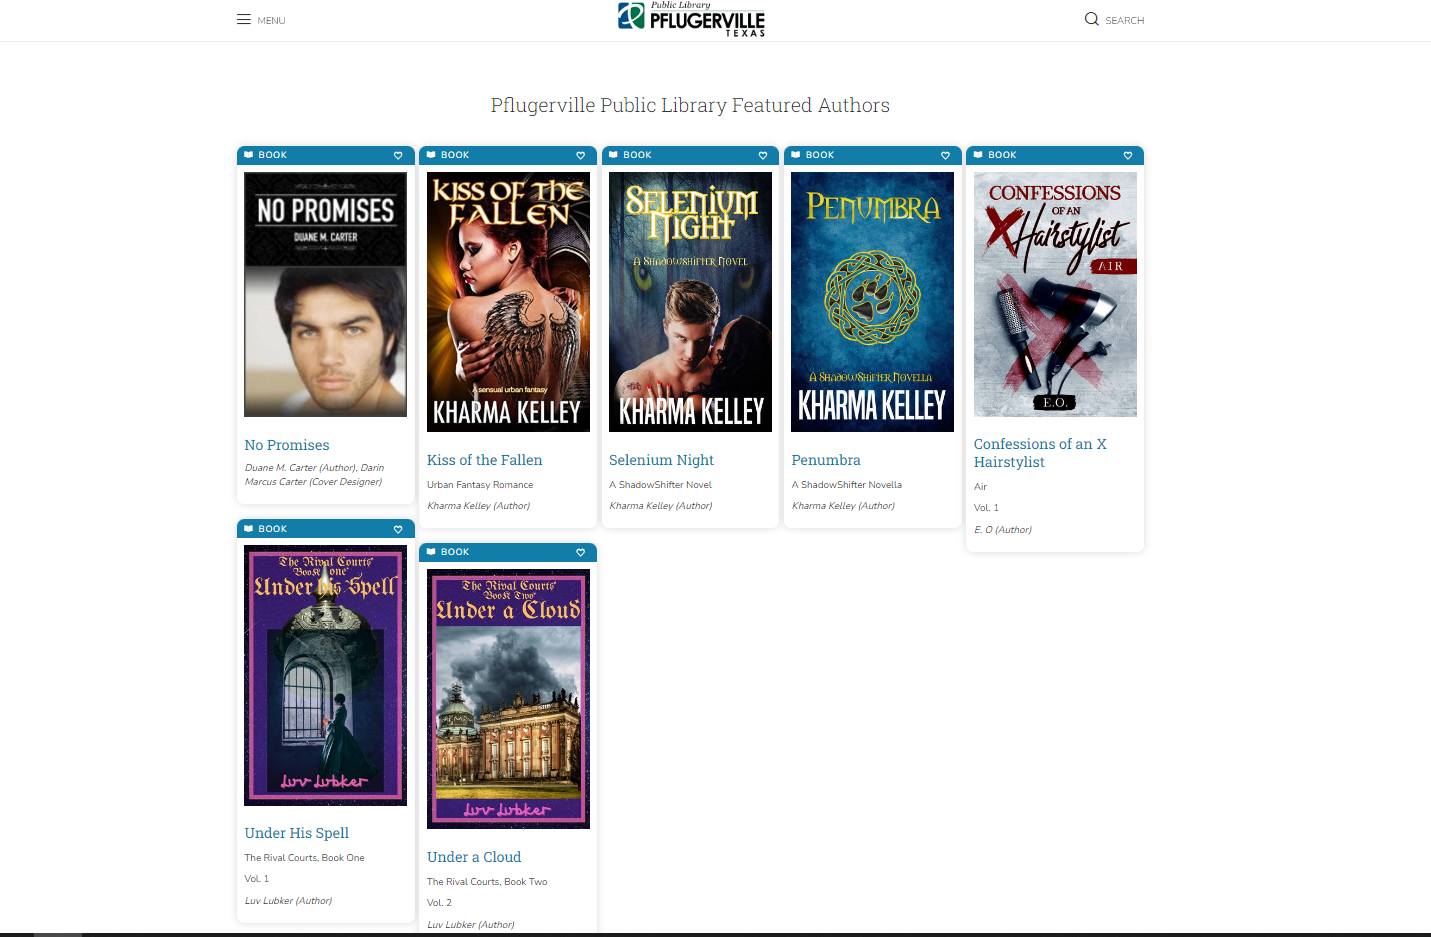Follow the No Promises title link
The image size is (1431, 937).
pyautogui.click(x=287, y=445)
